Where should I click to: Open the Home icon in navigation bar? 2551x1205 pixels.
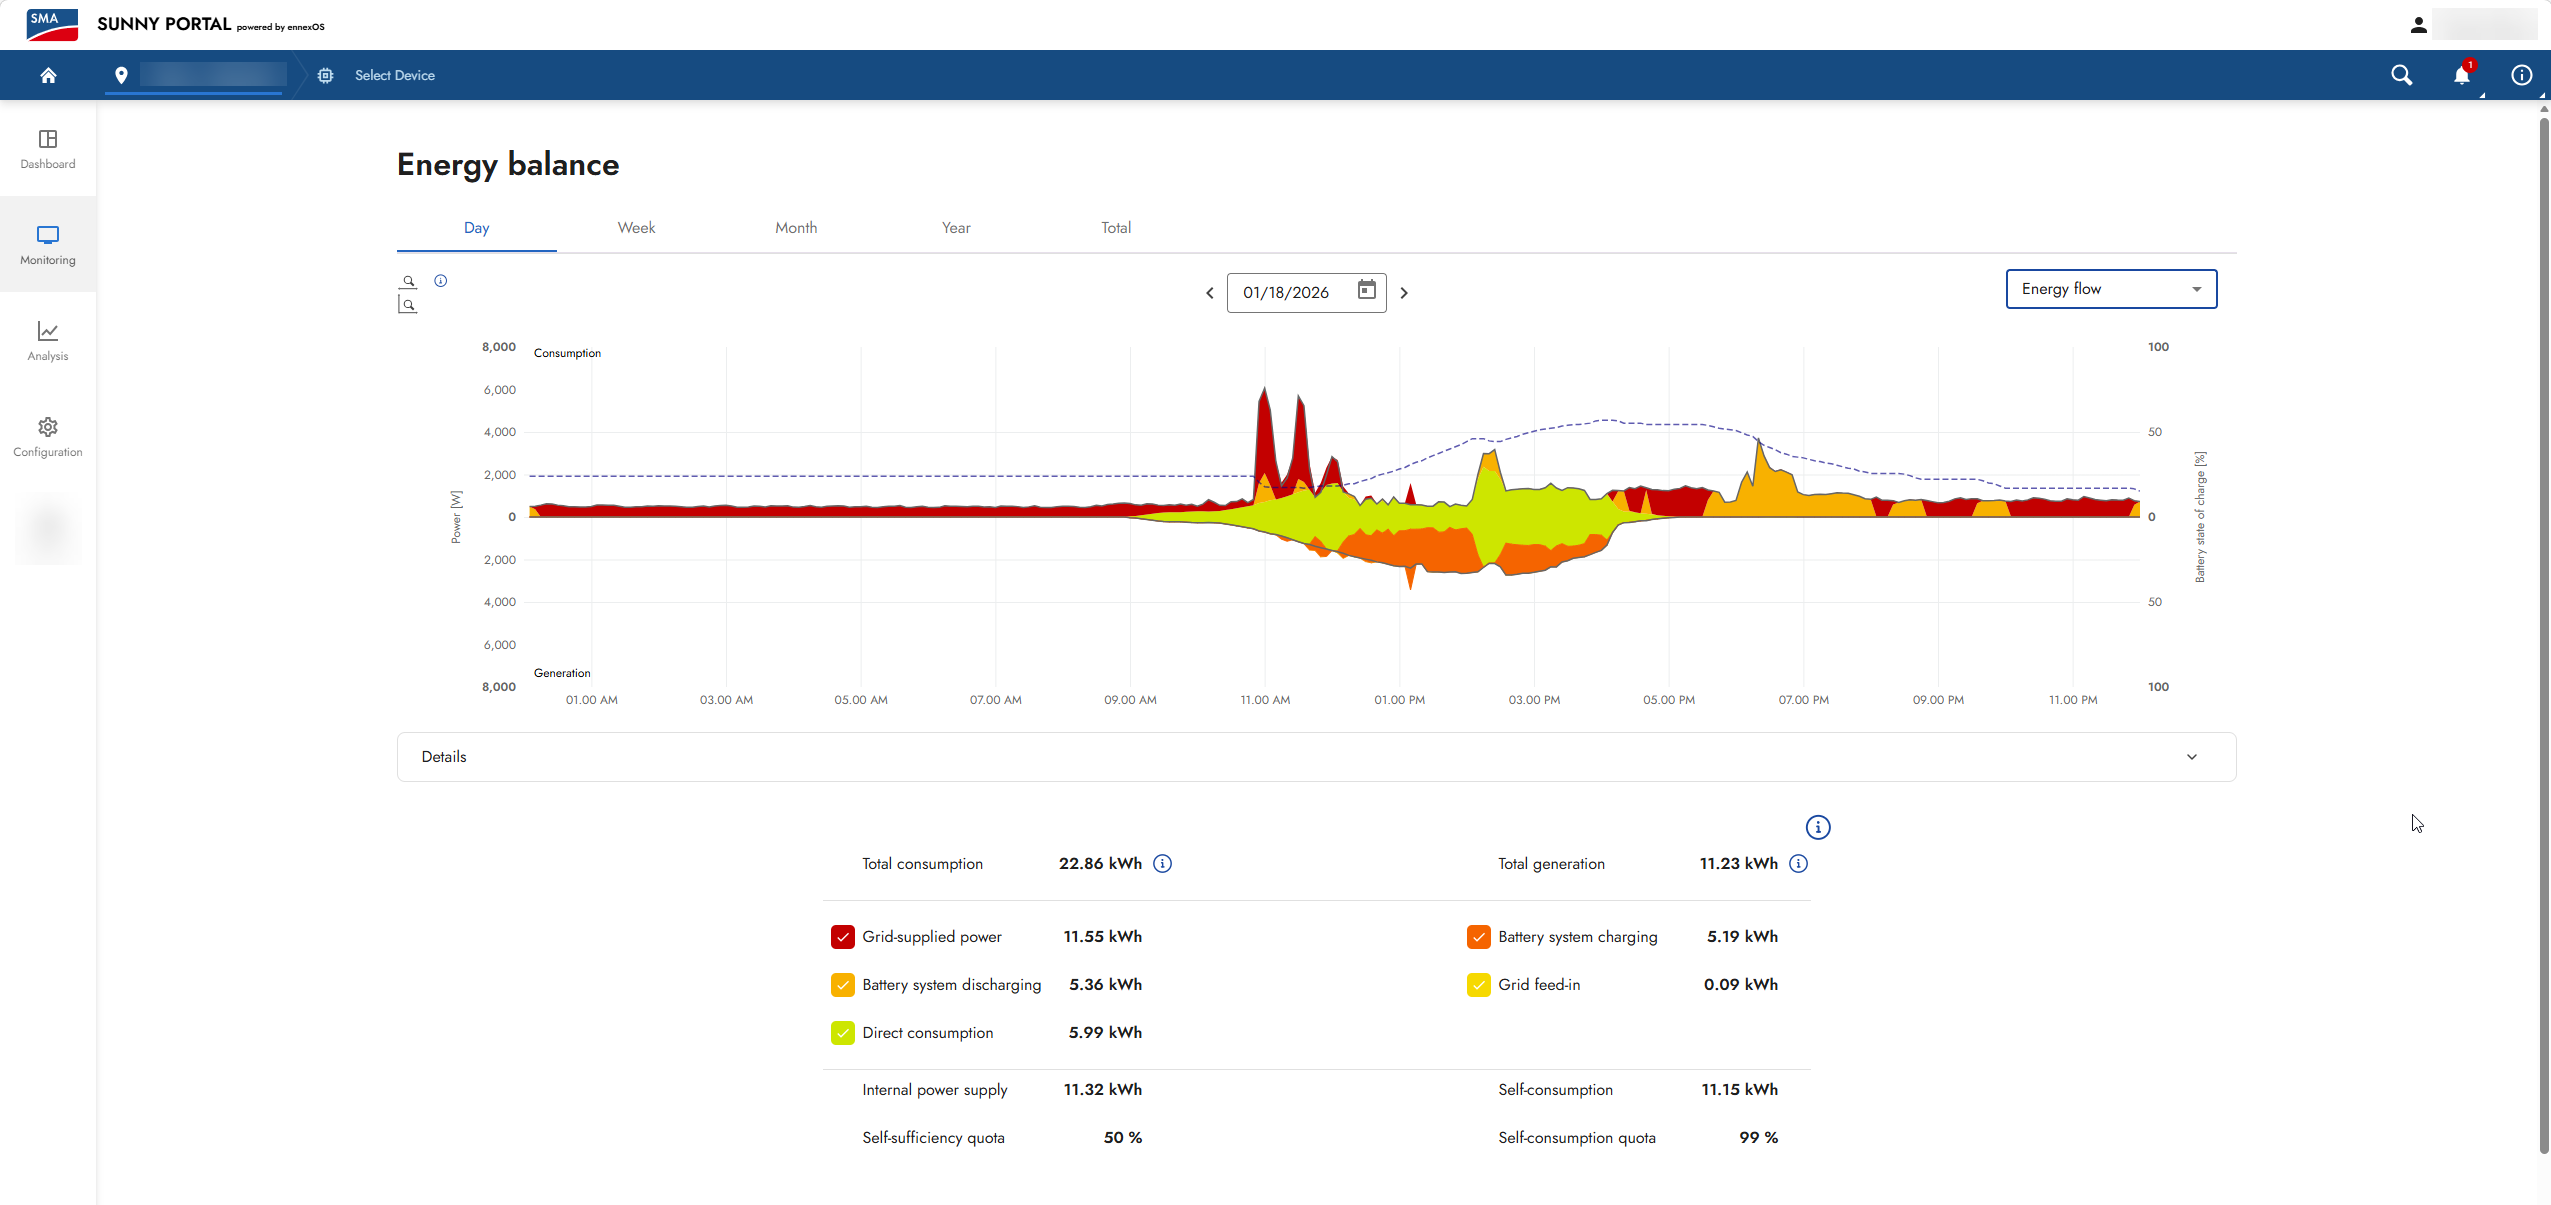tap(48, 75)
